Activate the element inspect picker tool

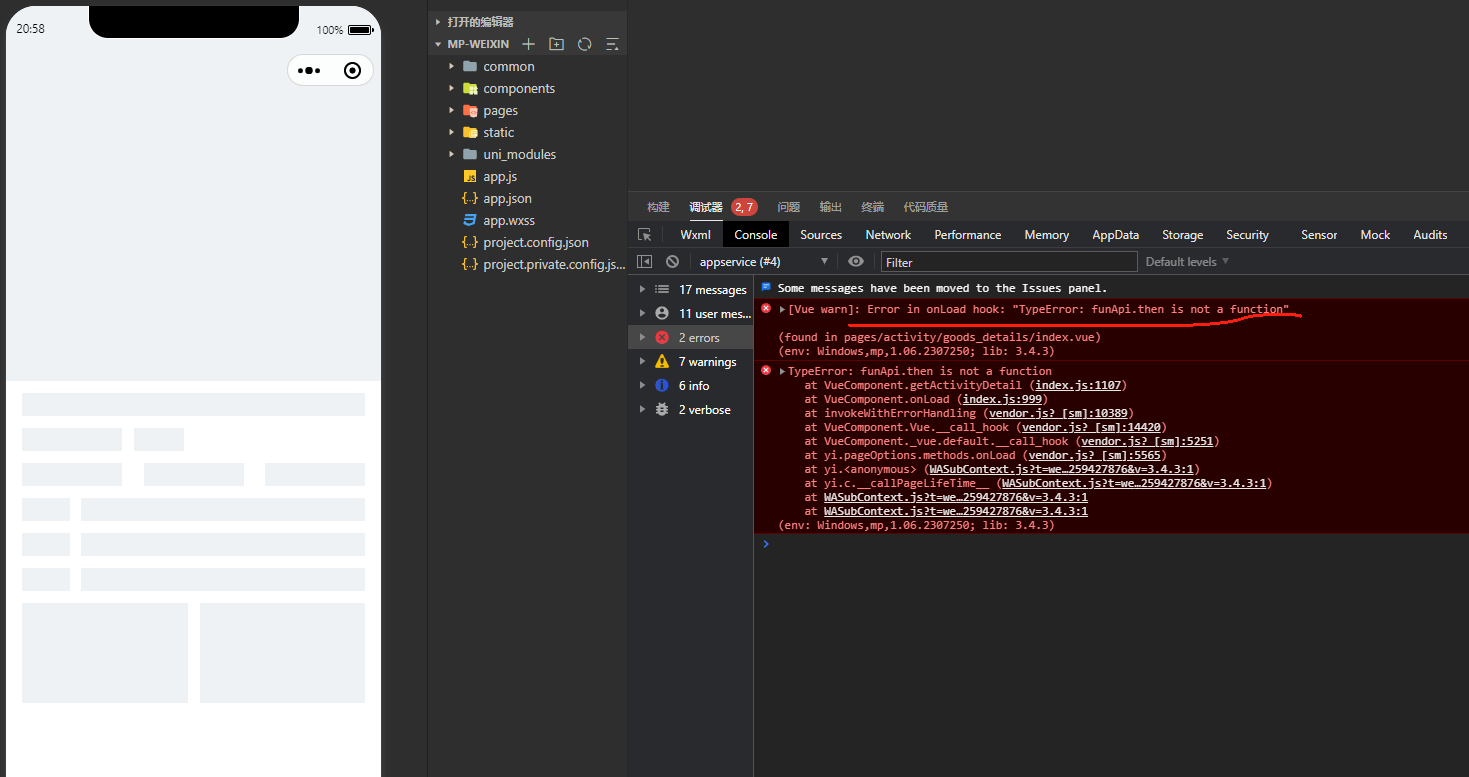pos(645,235)
